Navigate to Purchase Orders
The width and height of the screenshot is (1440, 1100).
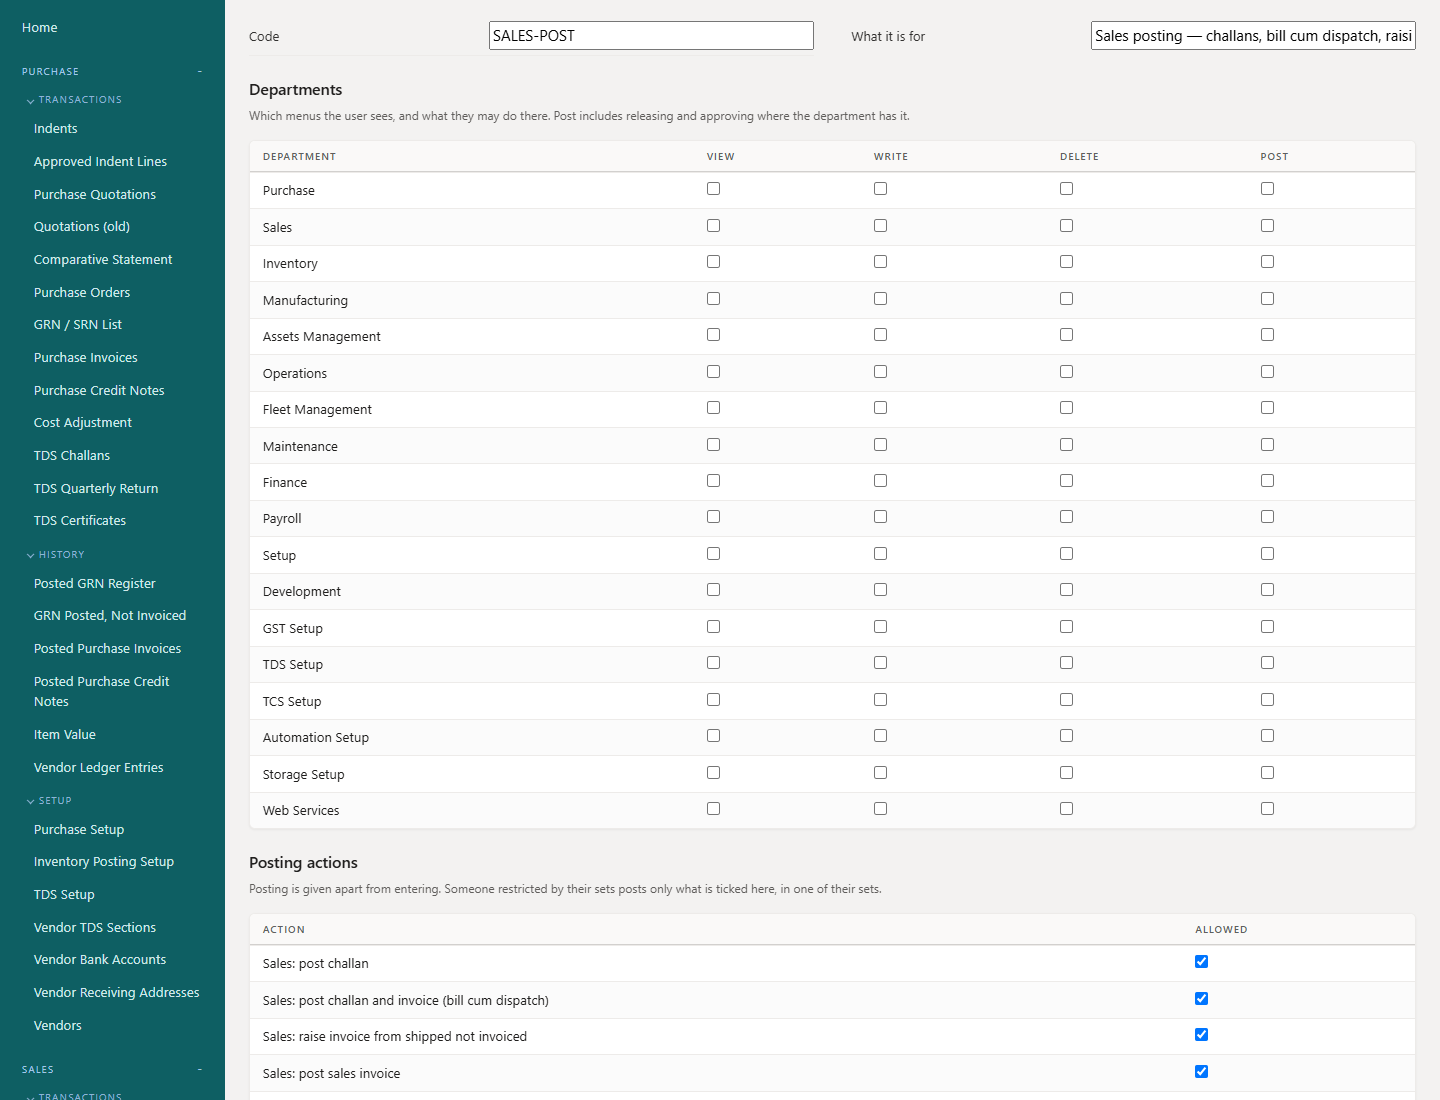(82, 293)
